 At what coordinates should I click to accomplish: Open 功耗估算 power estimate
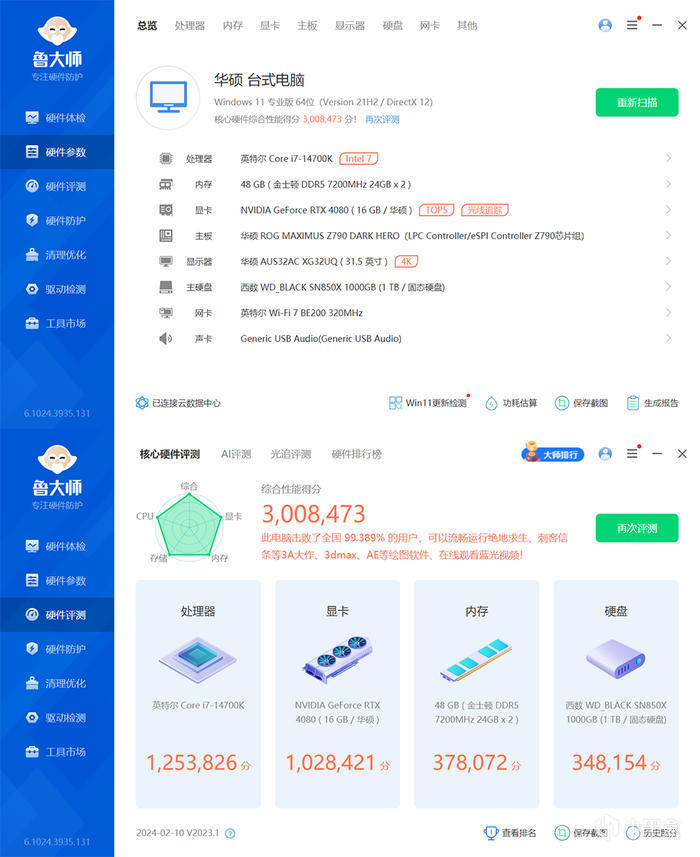[x=511, y=403]
